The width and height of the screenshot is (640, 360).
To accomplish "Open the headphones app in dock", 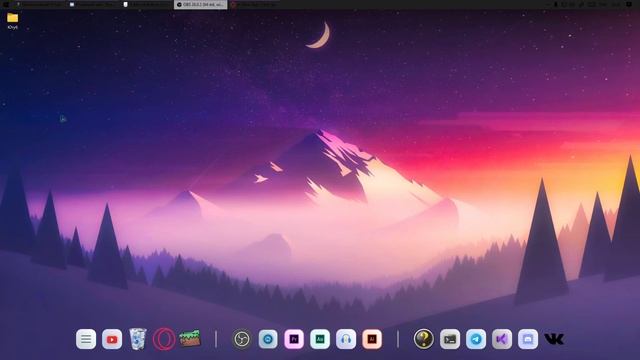I will pos(346,339).
